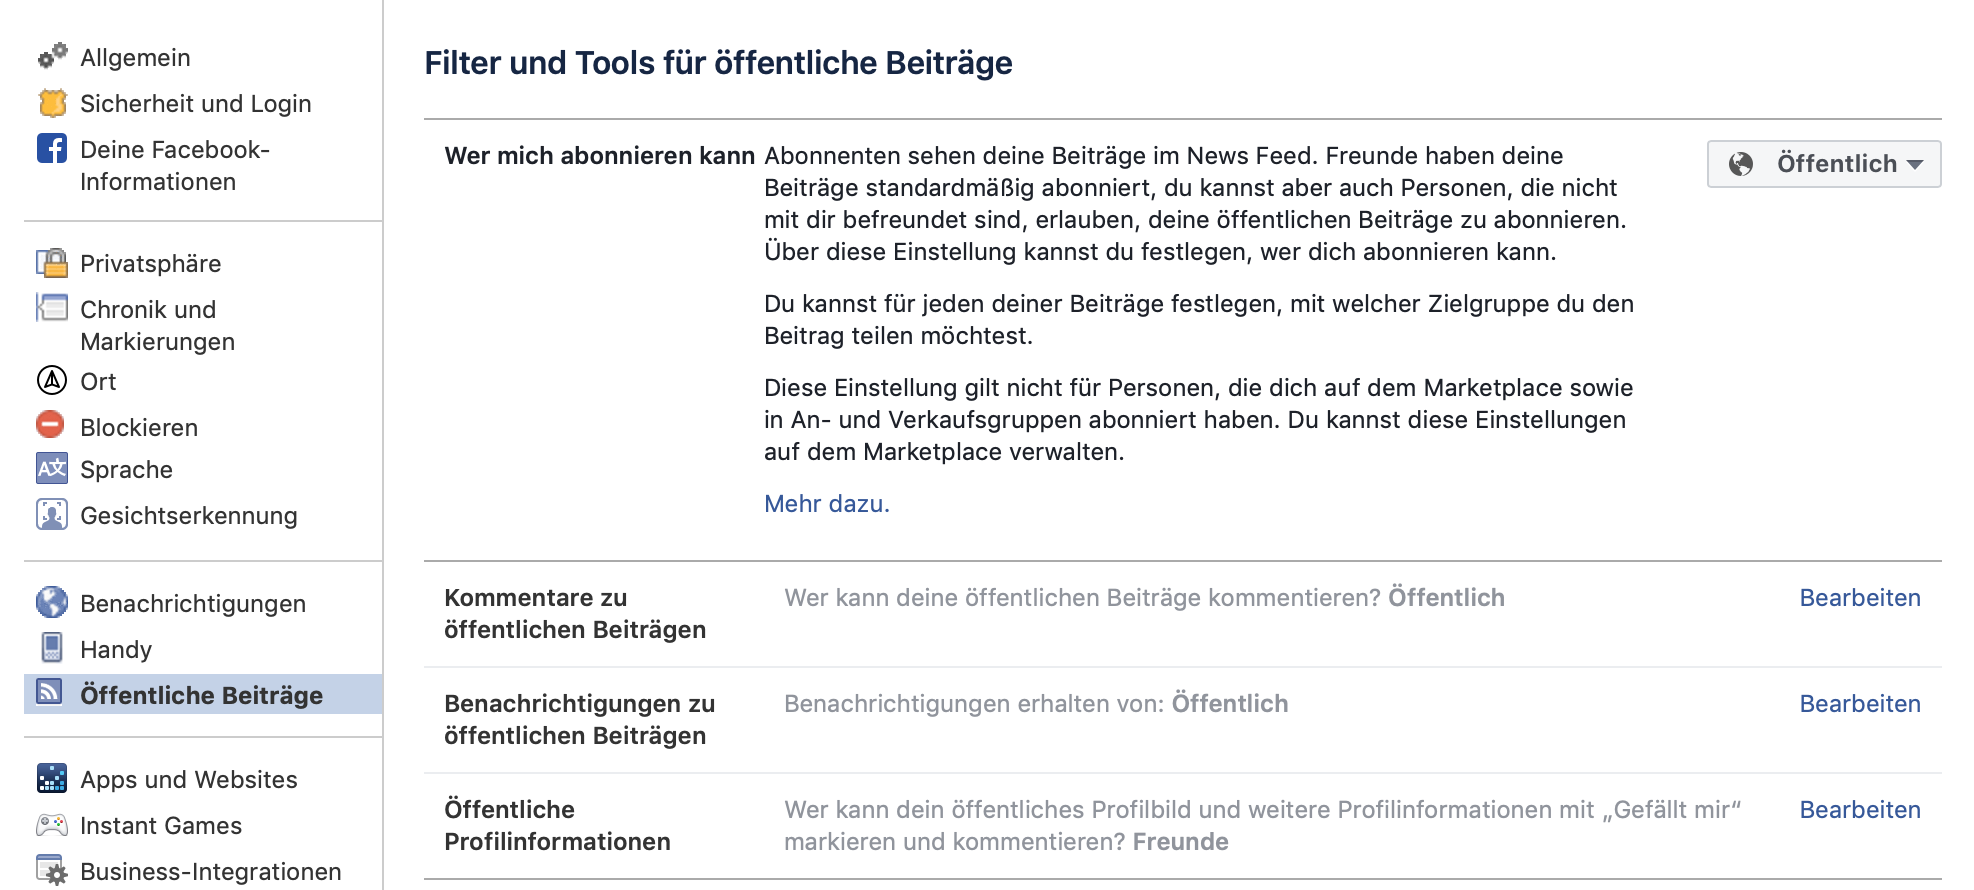The height and width of the screenshot is (890, 1974).
Task: Edit Kommentare zu öffentlichen Beiträgen via Bearbeiten
Action: coord(1860,598)
